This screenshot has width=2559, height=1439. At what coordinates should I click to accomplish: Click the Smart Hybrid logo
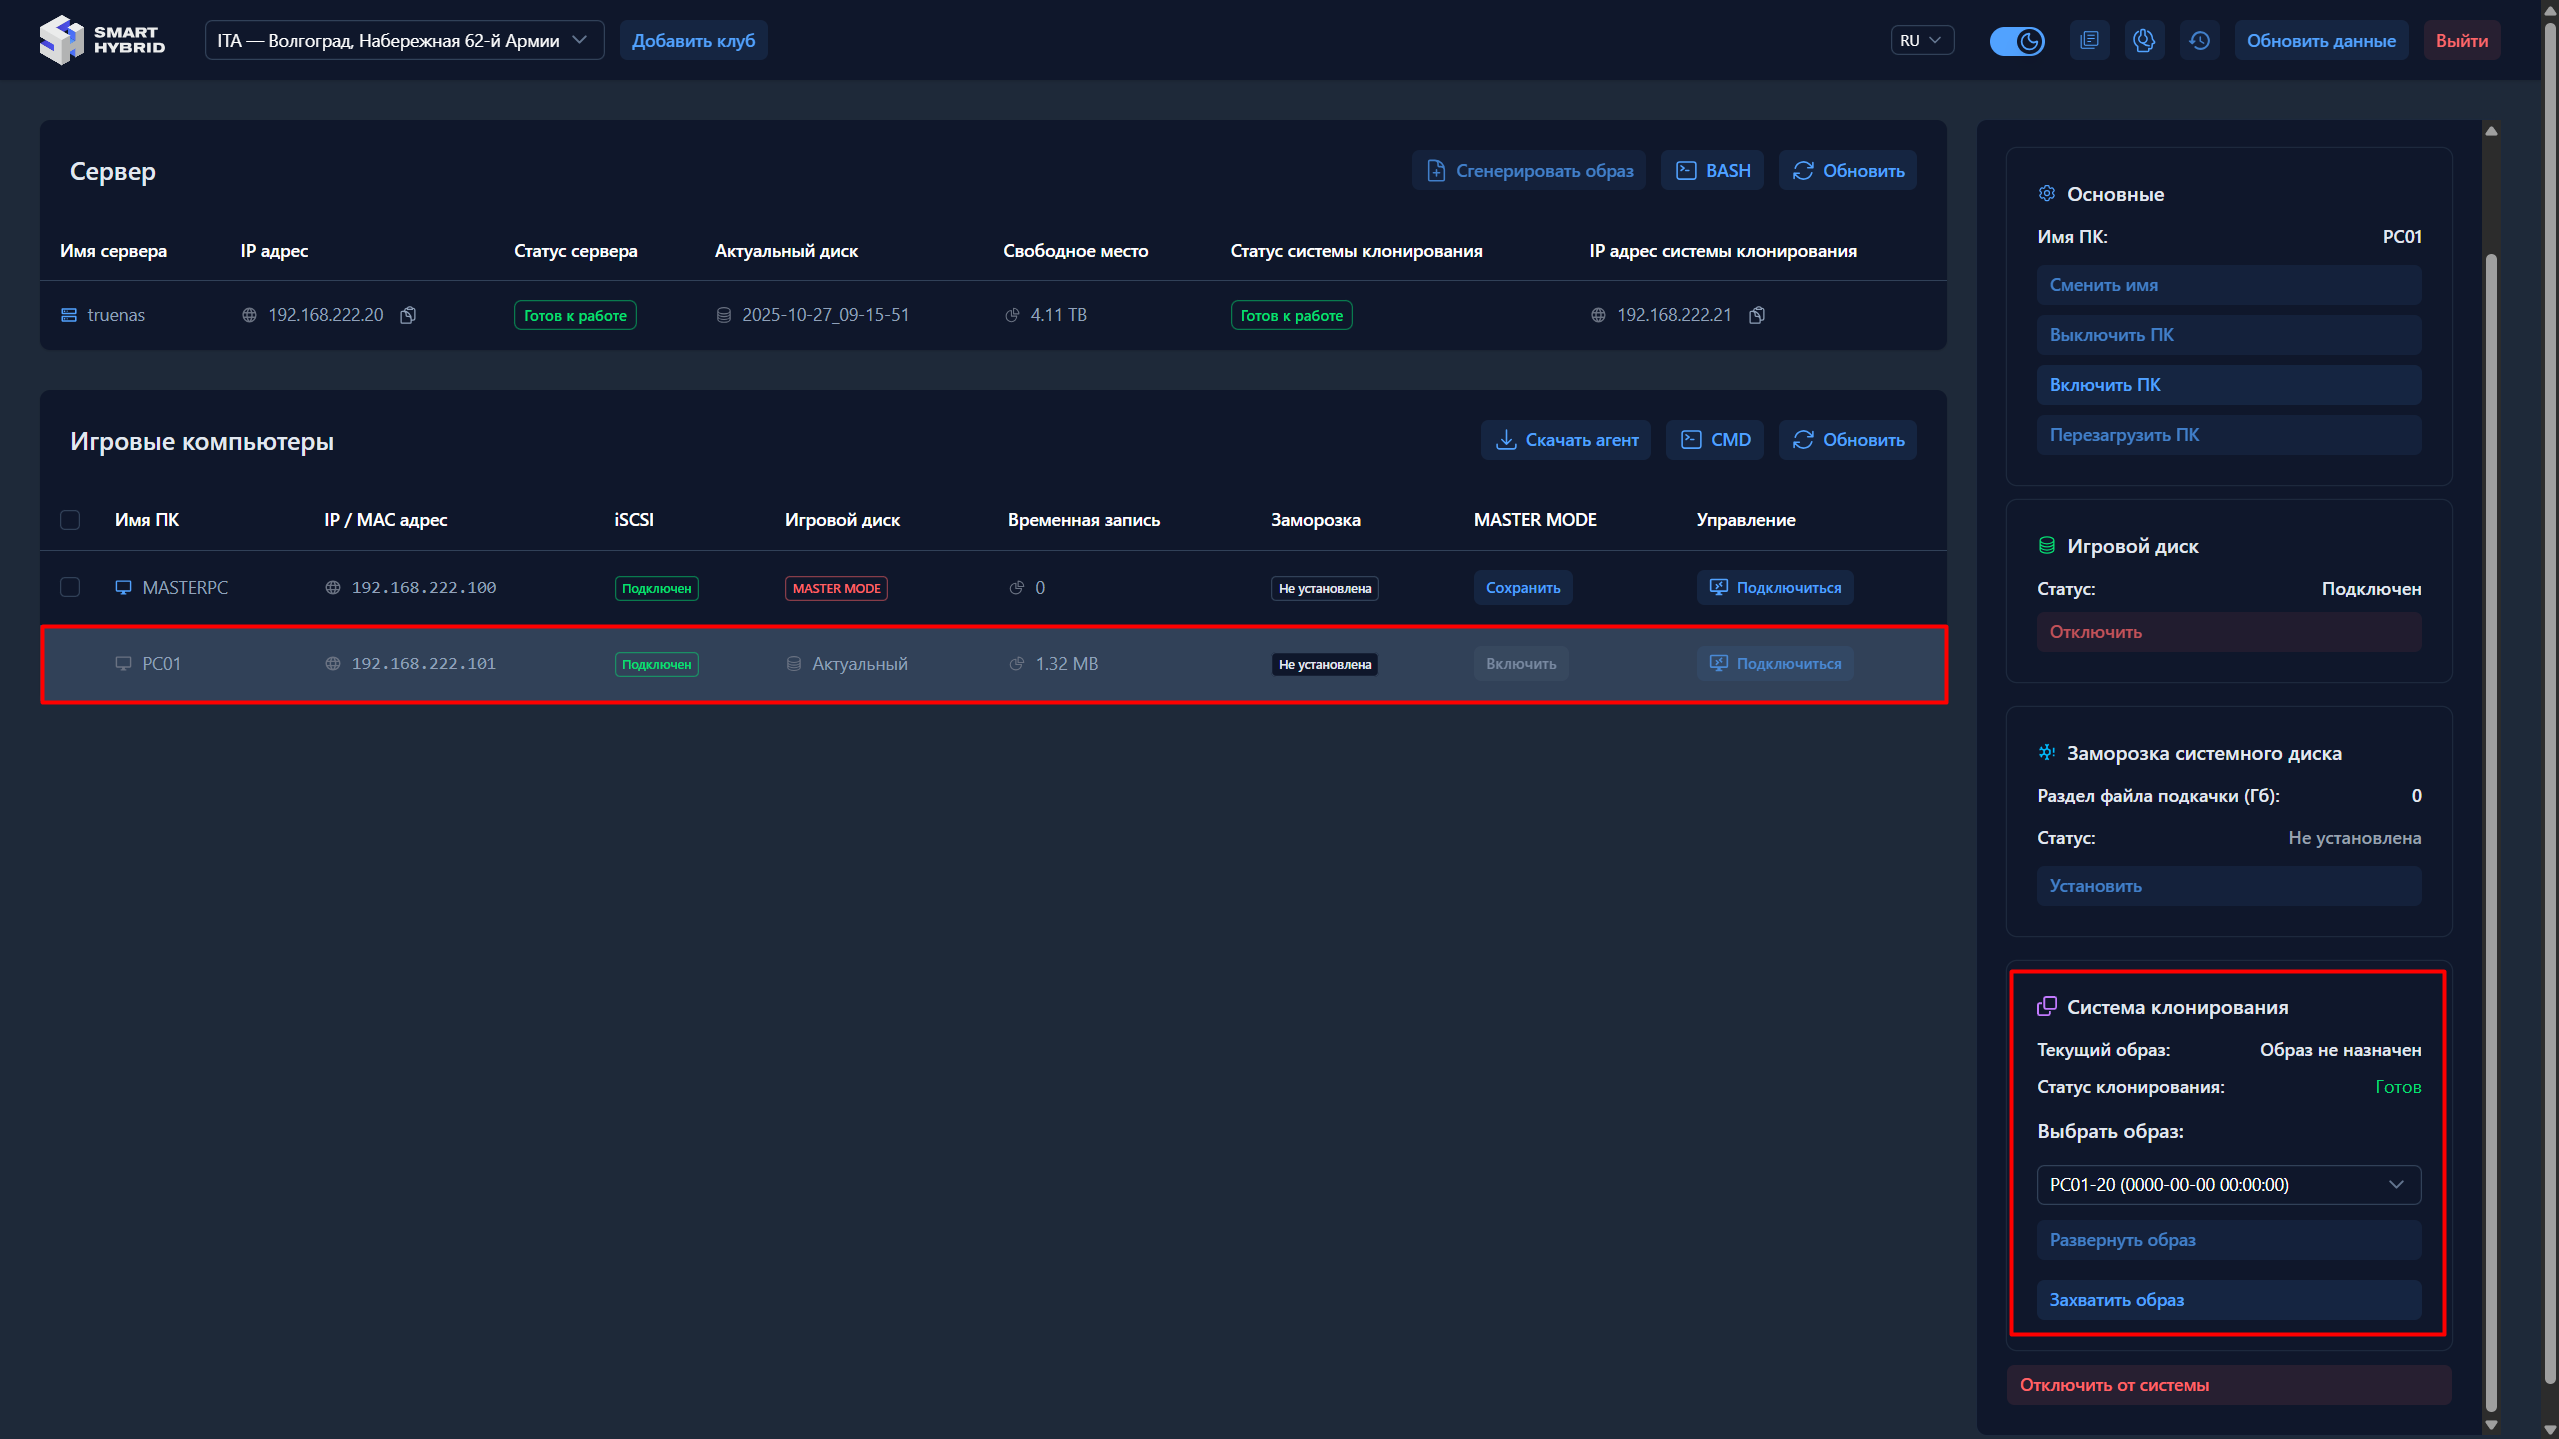coord(102,40)
